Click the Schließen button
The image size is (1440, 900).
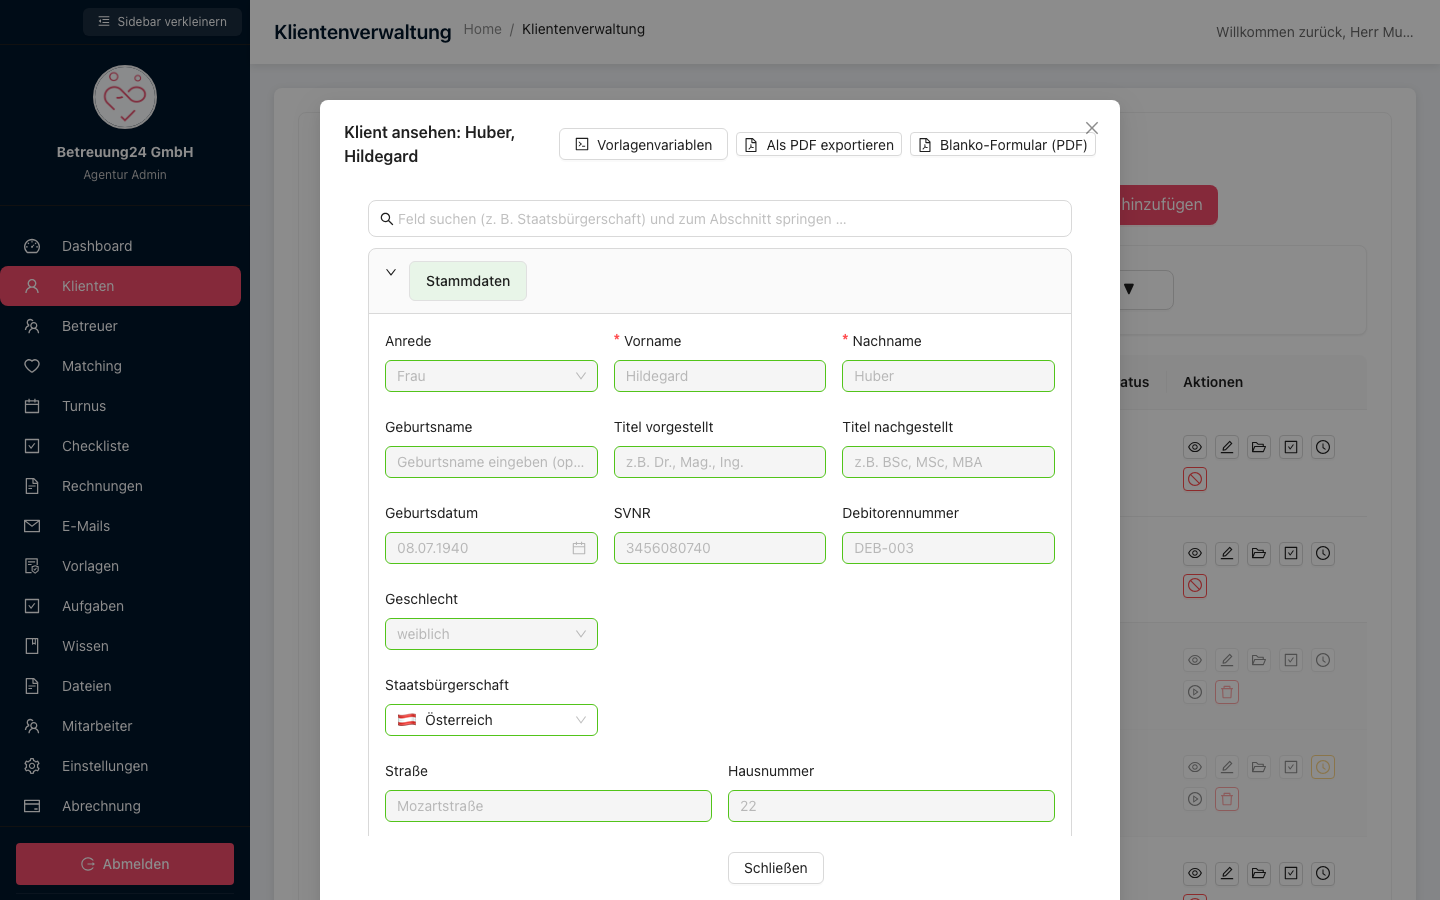pyautogui.click(x=776, y=868)
